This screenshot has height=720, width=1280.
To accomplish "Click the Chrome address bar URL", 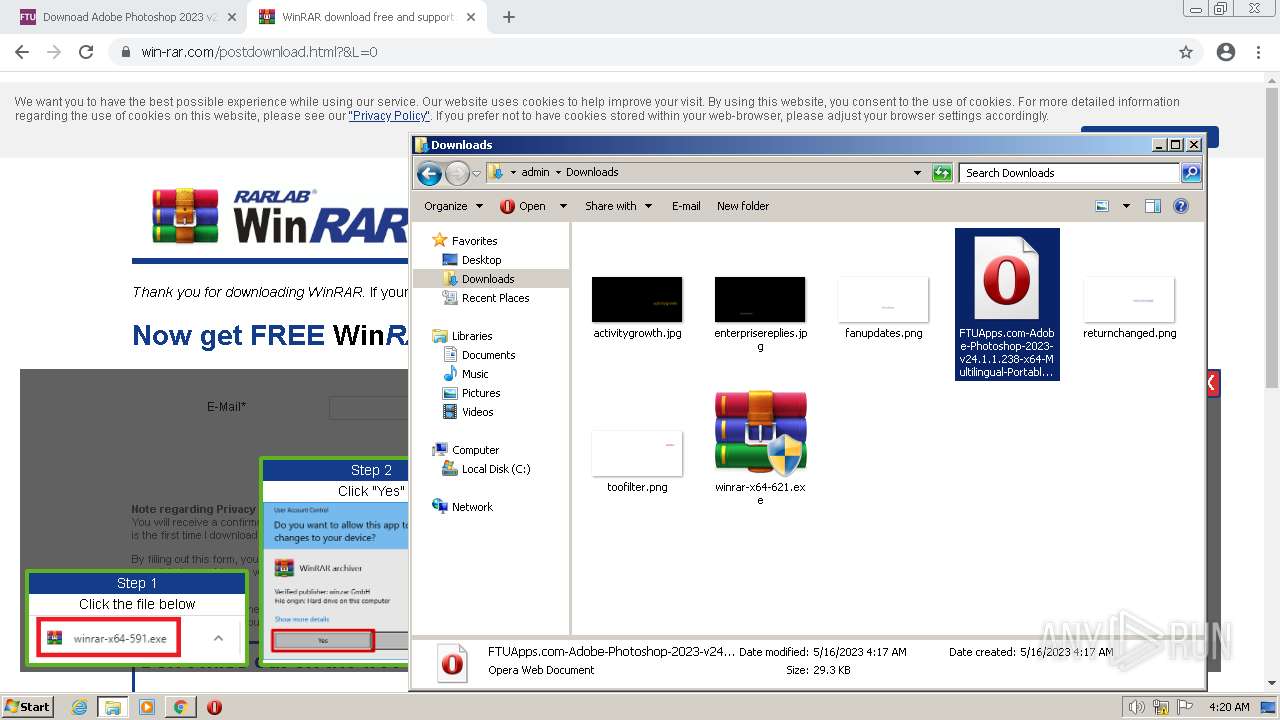I will [259, 52].
